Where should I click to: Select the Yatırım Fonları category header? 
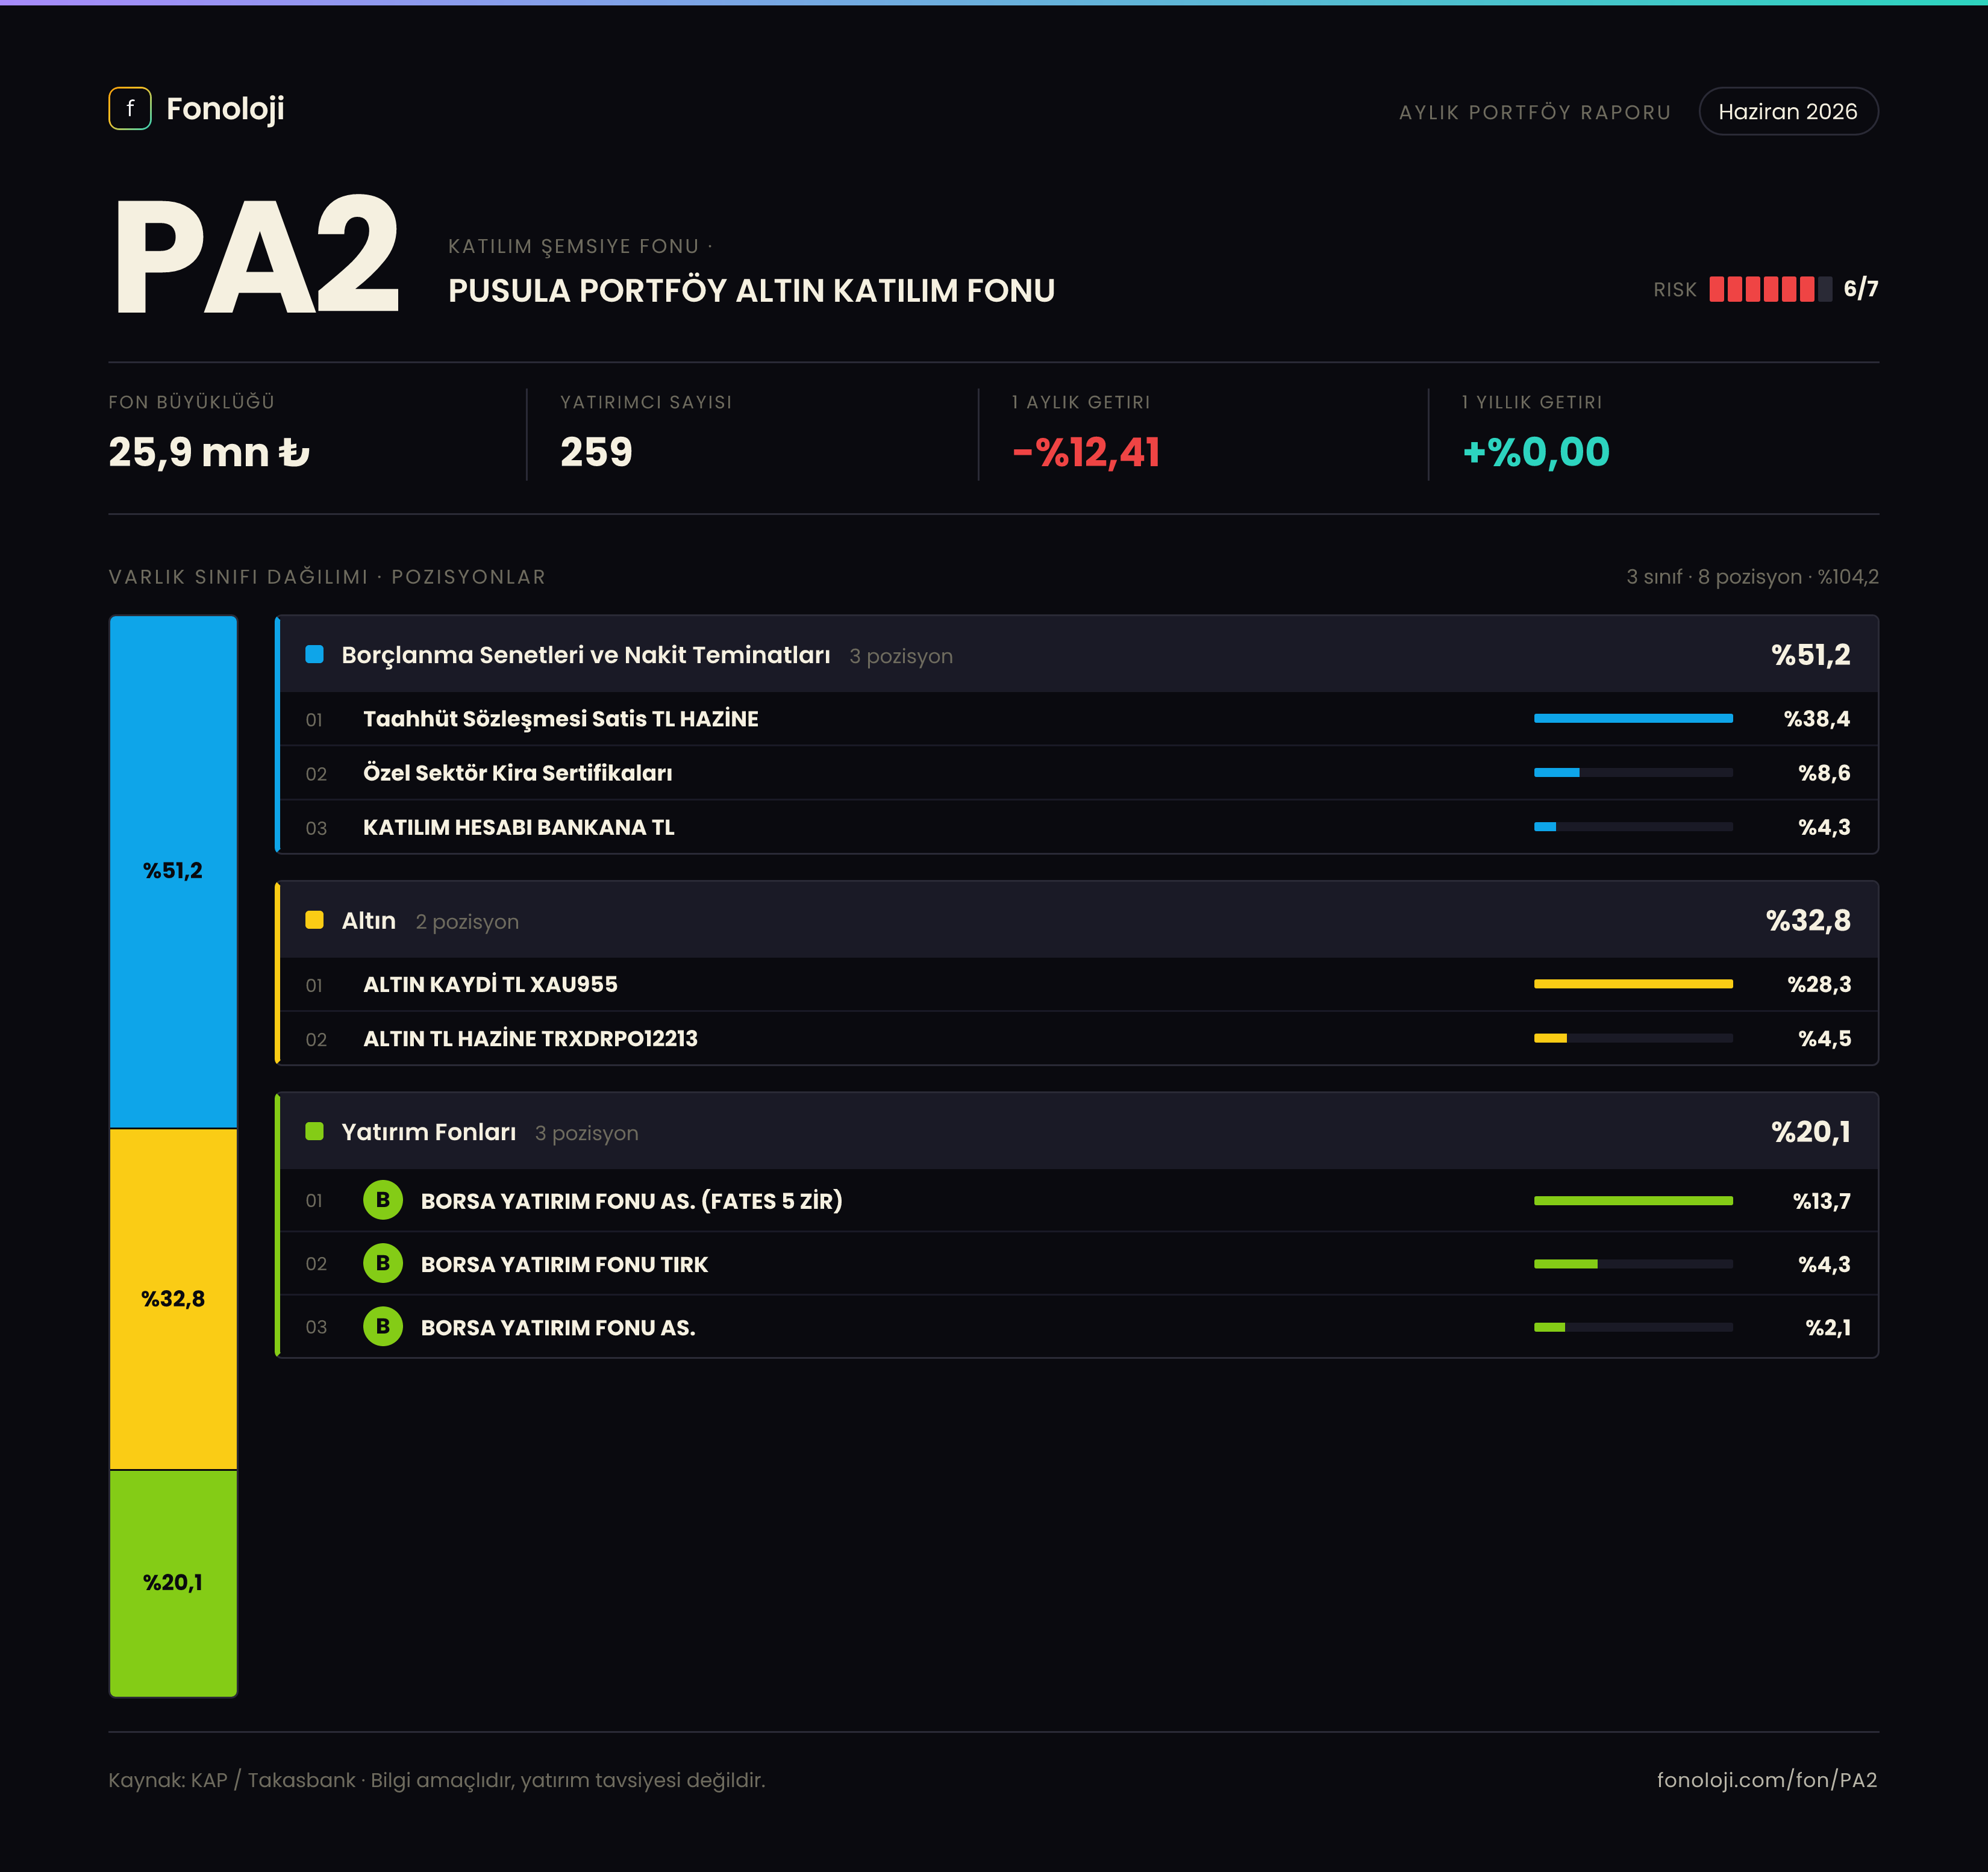1078,1131
